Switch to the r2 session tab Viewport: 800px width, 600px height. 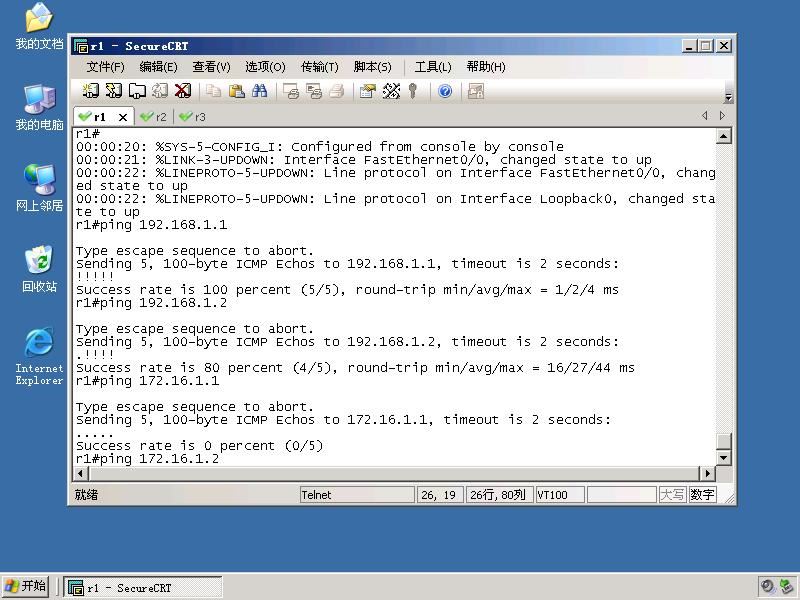pyautogui.click(x=154, y=117)
